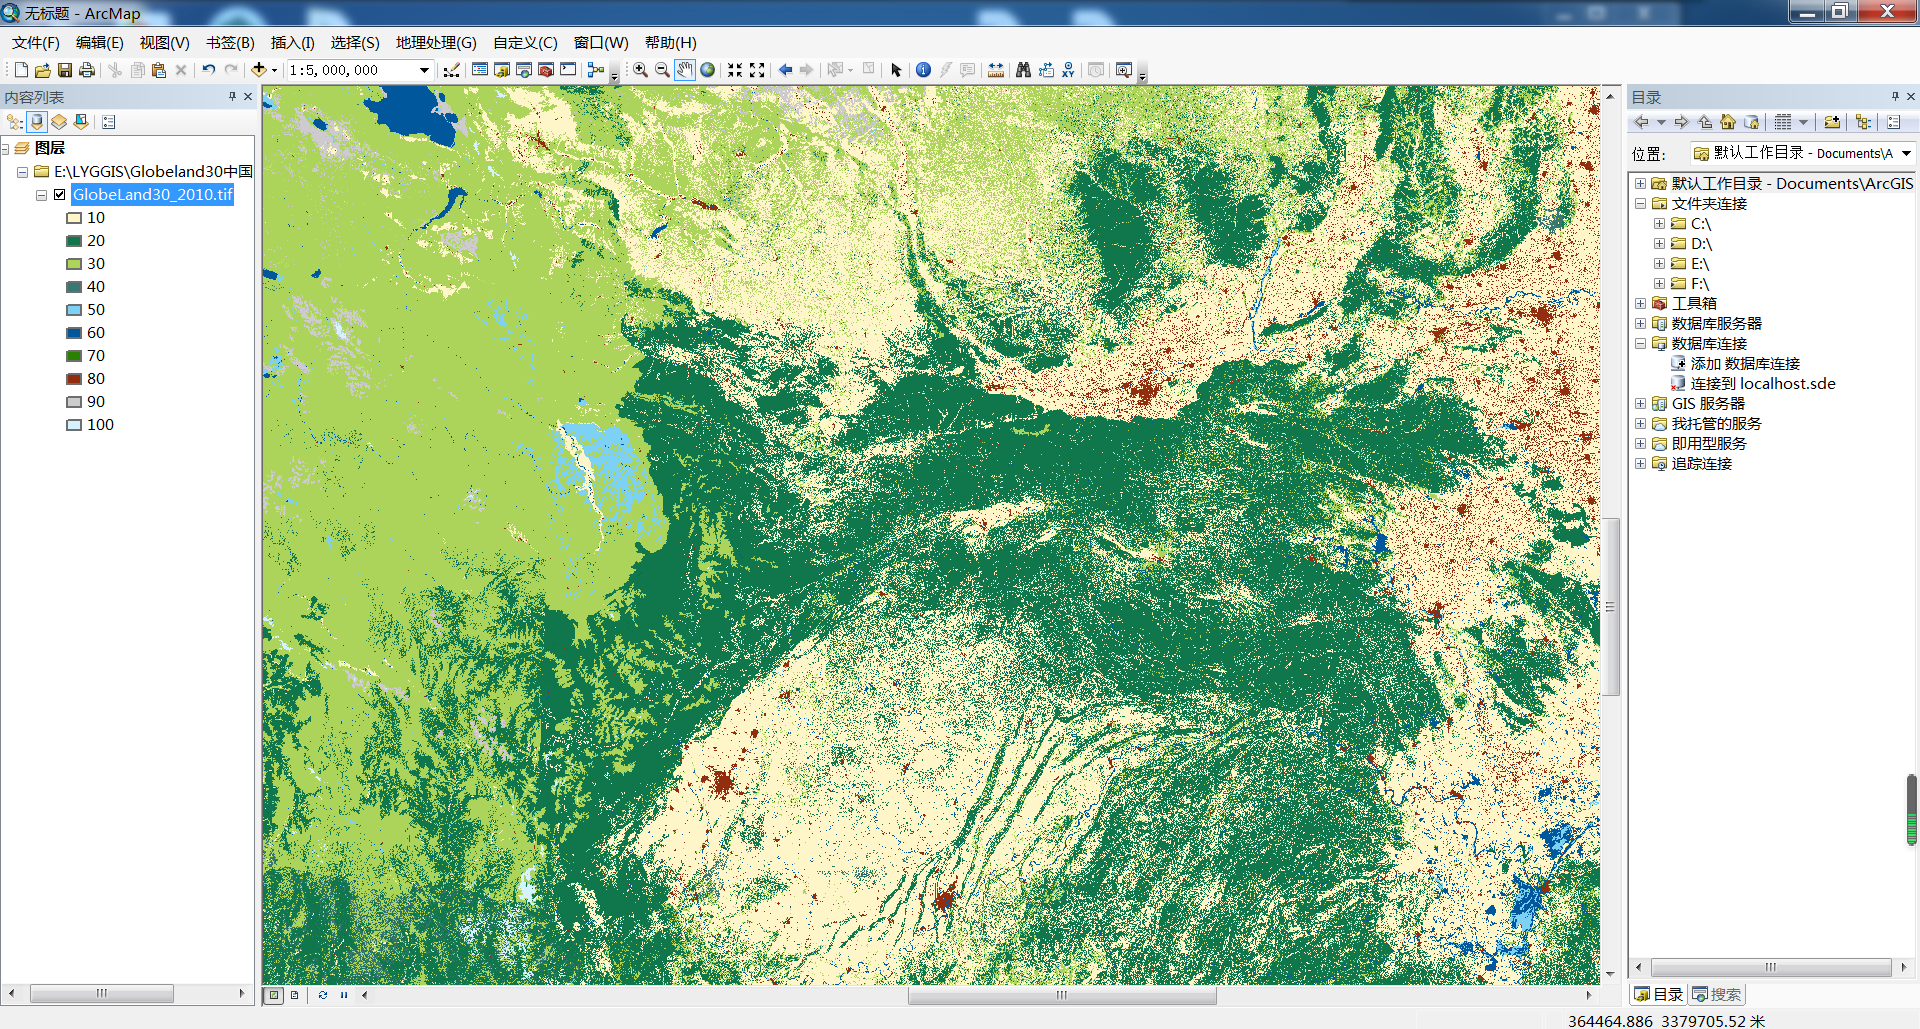
Task: Open the Editor toolbar icon
Action: point(452,70)
